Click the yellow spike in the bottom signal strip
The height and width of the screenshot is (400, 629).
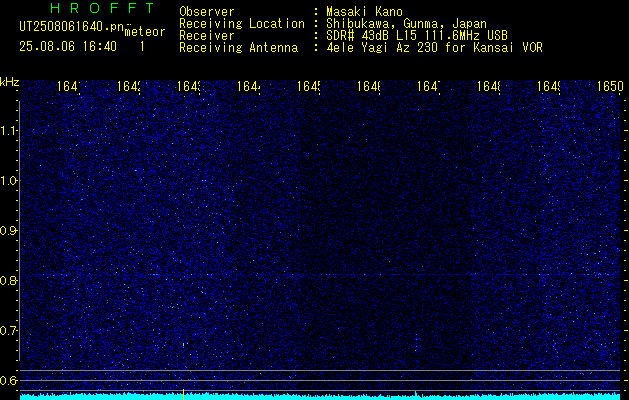pos(183,394)
